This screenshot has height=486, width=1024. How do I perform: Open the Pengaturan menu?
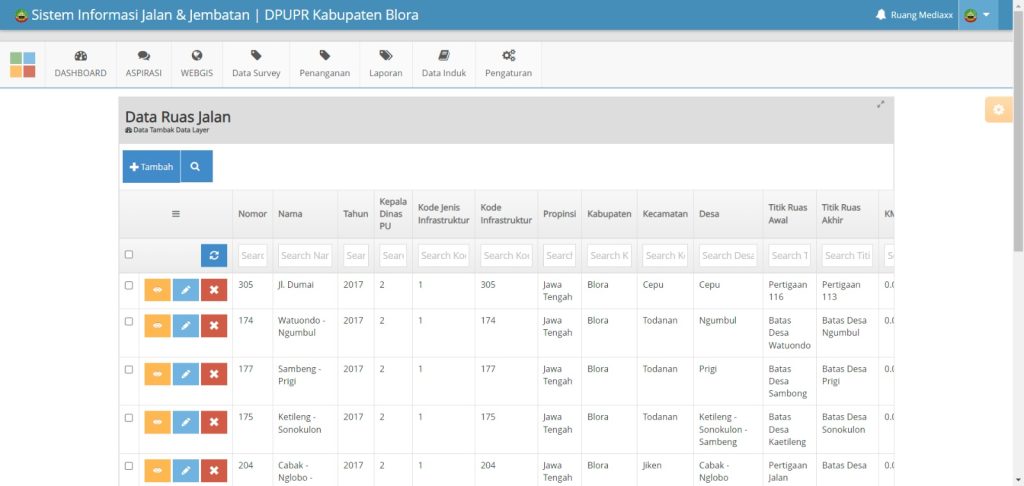(x=508, y=64)
